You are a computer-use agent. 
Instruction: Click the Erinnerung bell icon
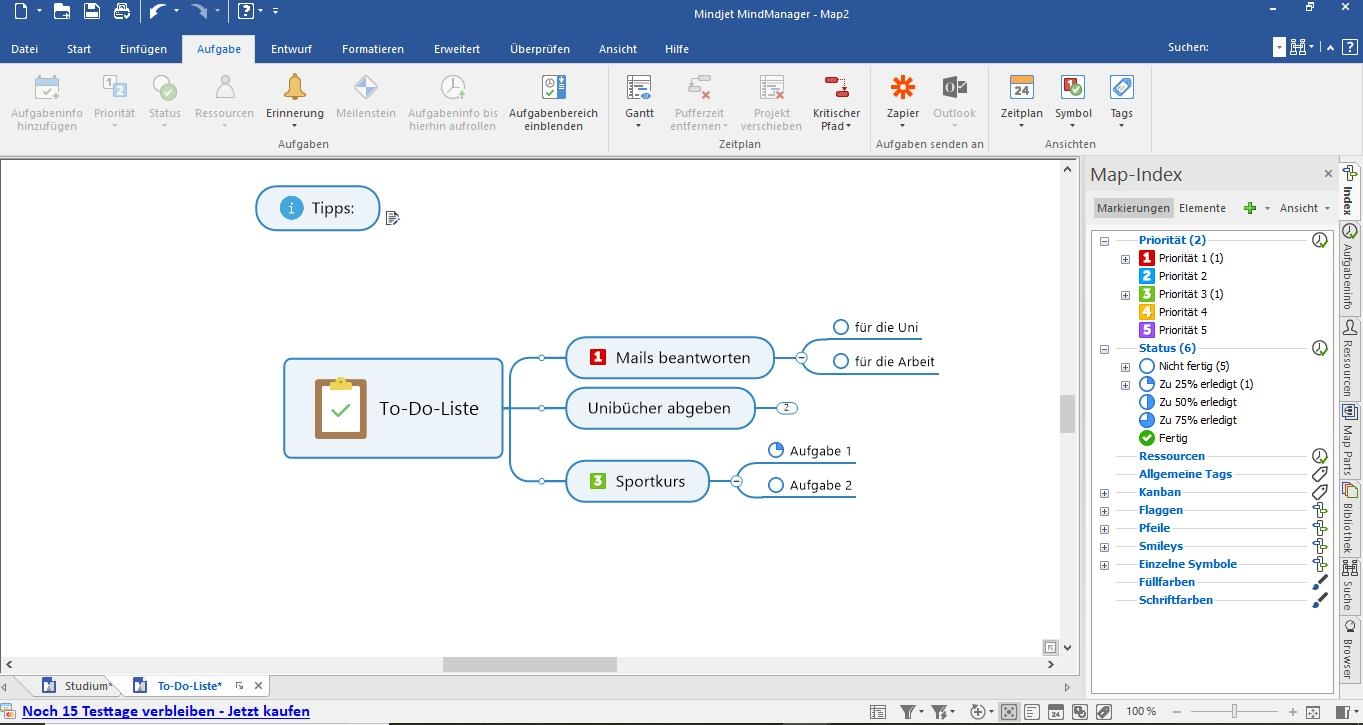[x=294, y=89]
